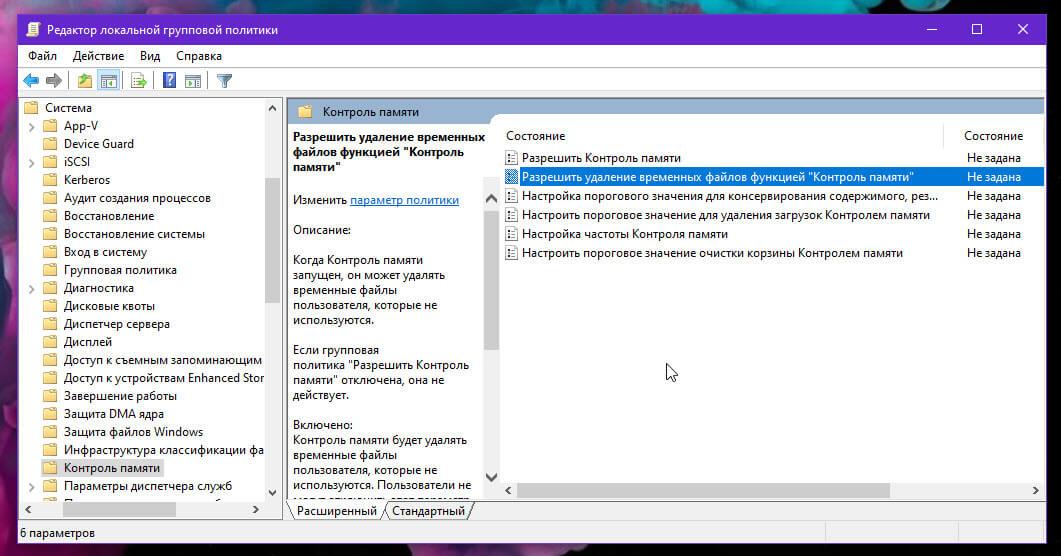Click description pane scroll up arrow
The width and height of the screenshot is (1061, 556).
point(491,199)
